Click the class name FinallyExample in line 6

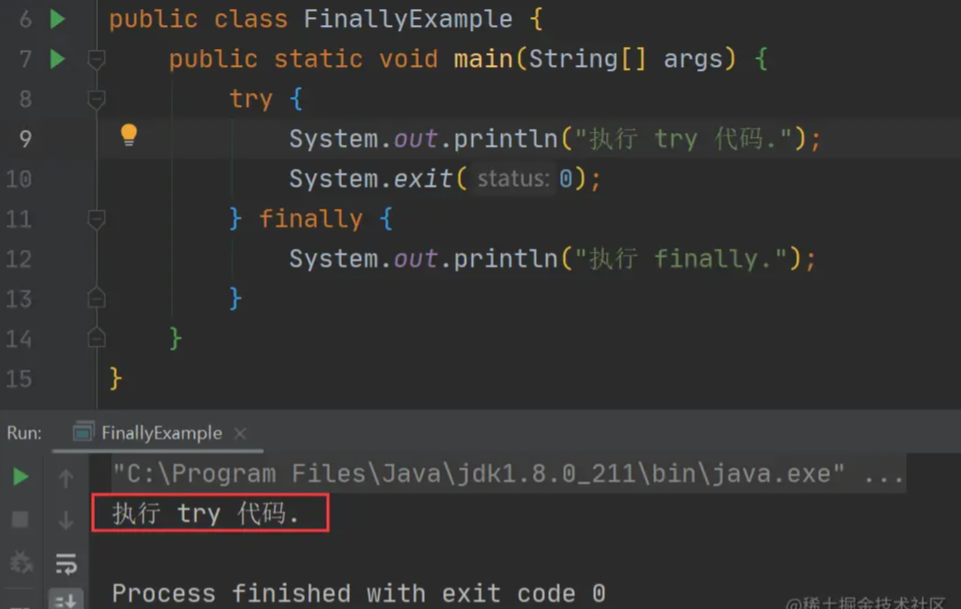(x=408, y=19)
